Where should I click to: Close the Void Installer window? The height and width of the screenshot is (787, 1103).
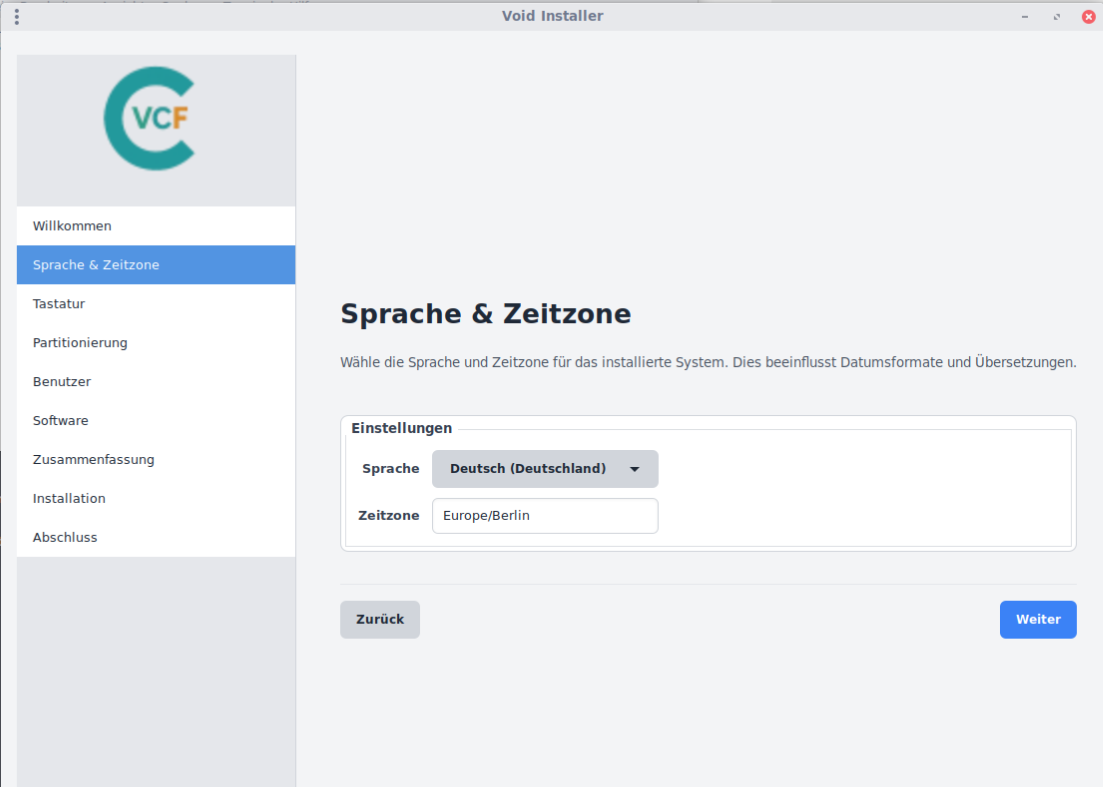[1088, 16]
